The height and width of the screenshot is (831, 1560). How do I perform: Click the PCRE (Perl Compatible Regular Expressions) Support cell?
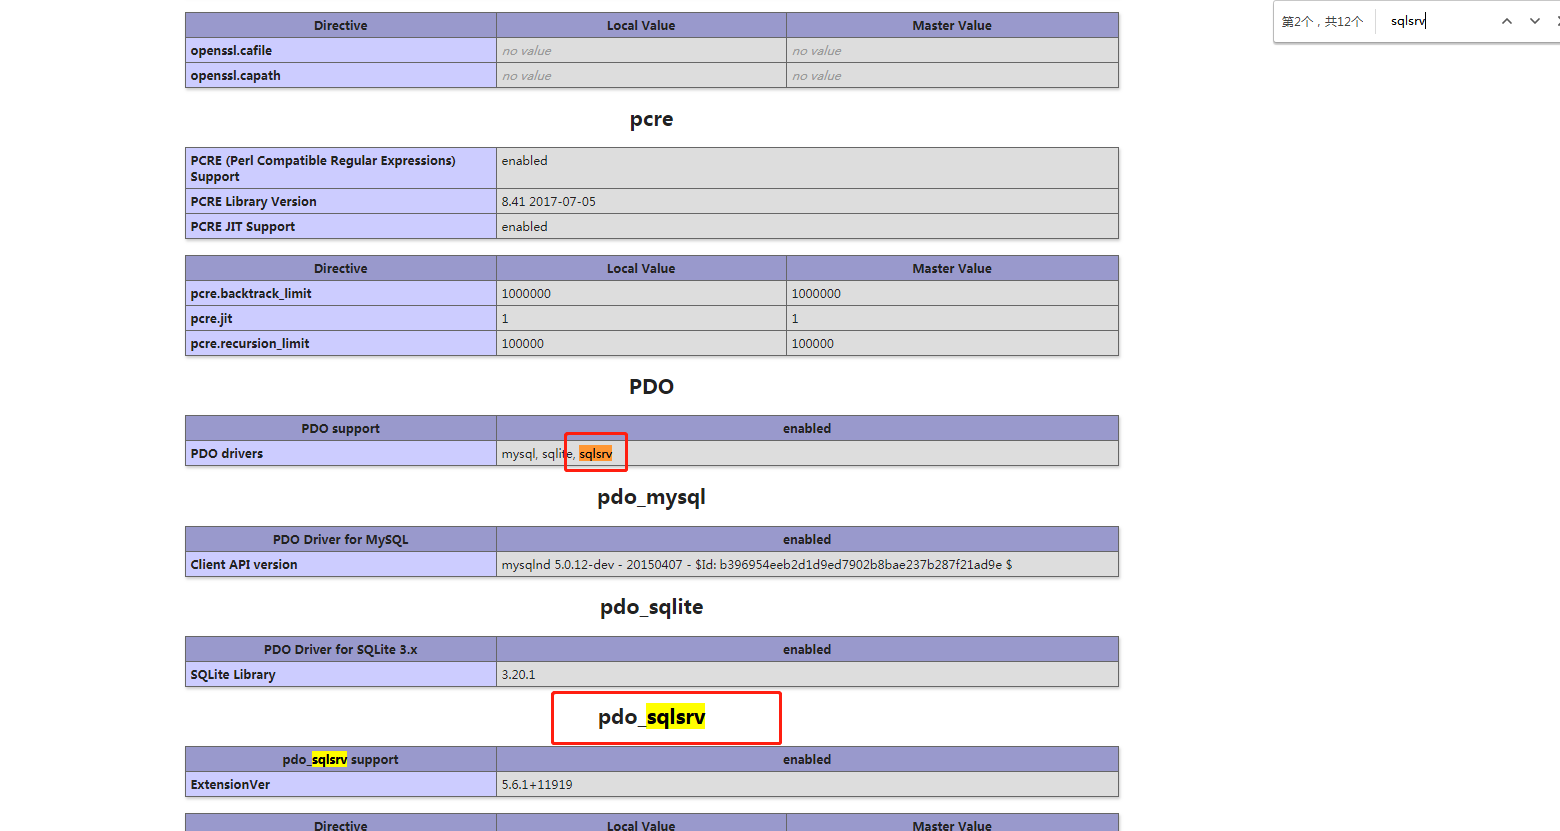coord(341,169)
